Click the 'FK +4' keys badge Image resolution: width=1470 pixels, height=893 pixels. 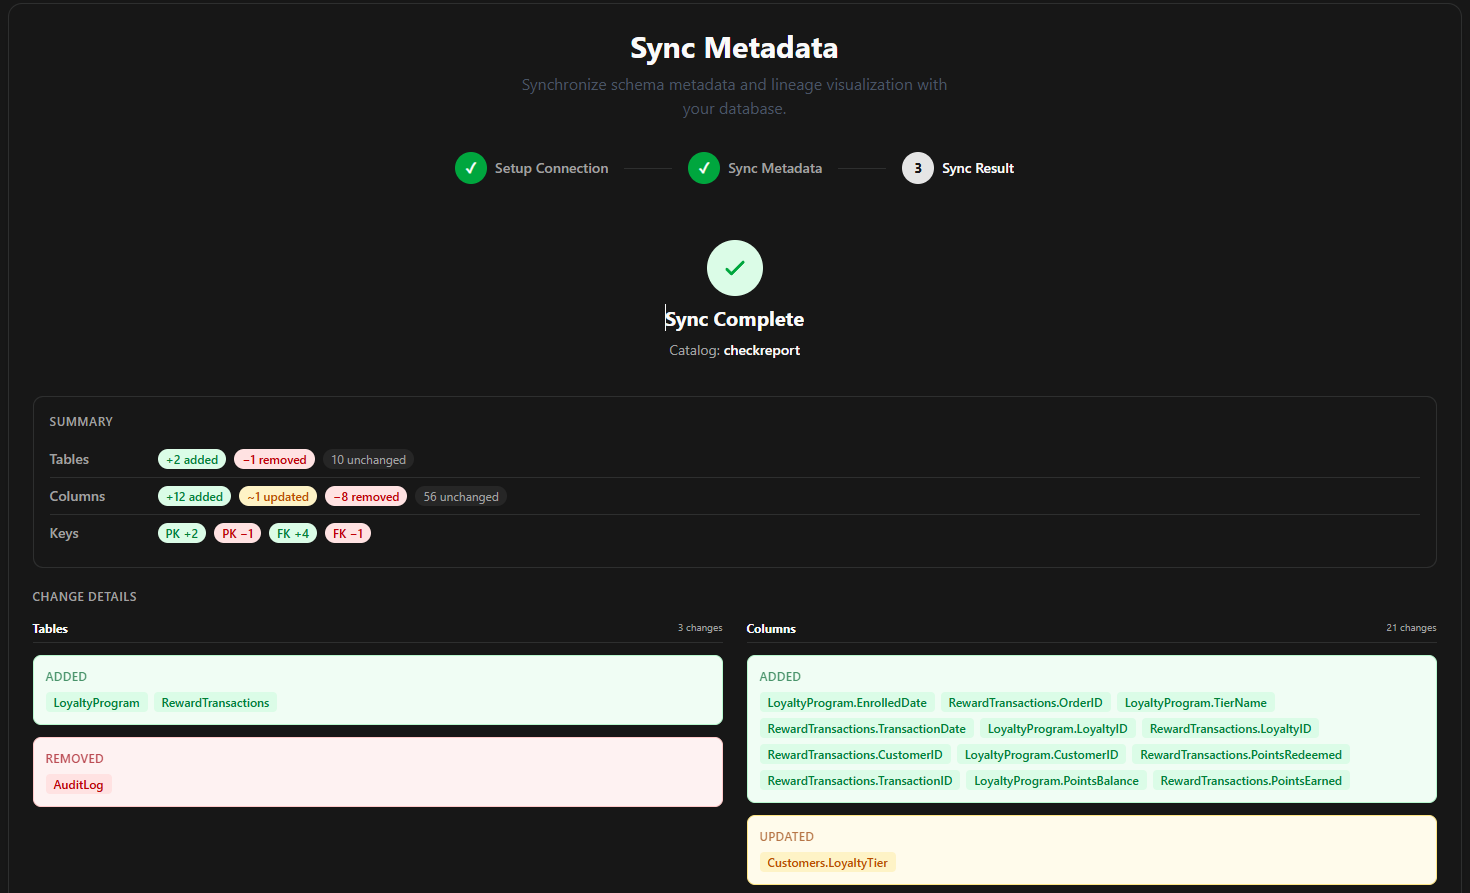[293, 533]
